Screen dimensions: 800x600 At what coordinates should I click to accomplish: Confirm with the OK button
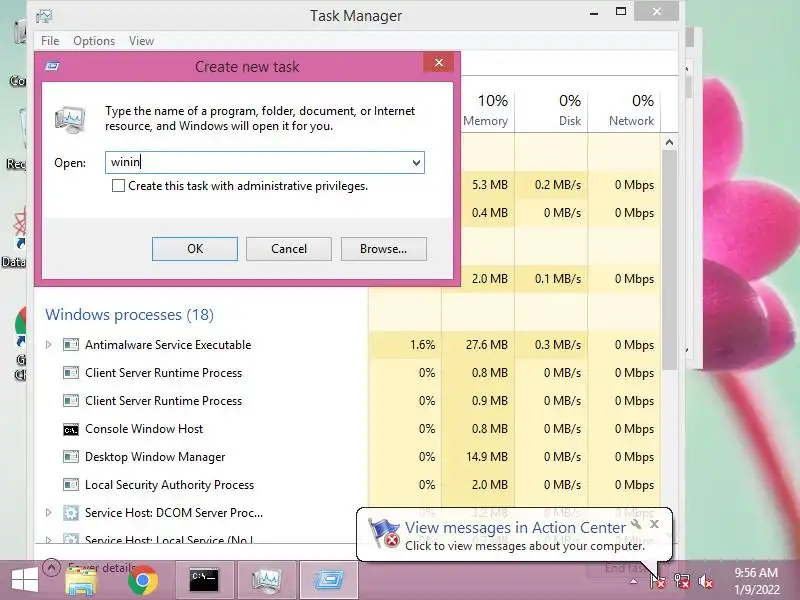tap(195, 249)
